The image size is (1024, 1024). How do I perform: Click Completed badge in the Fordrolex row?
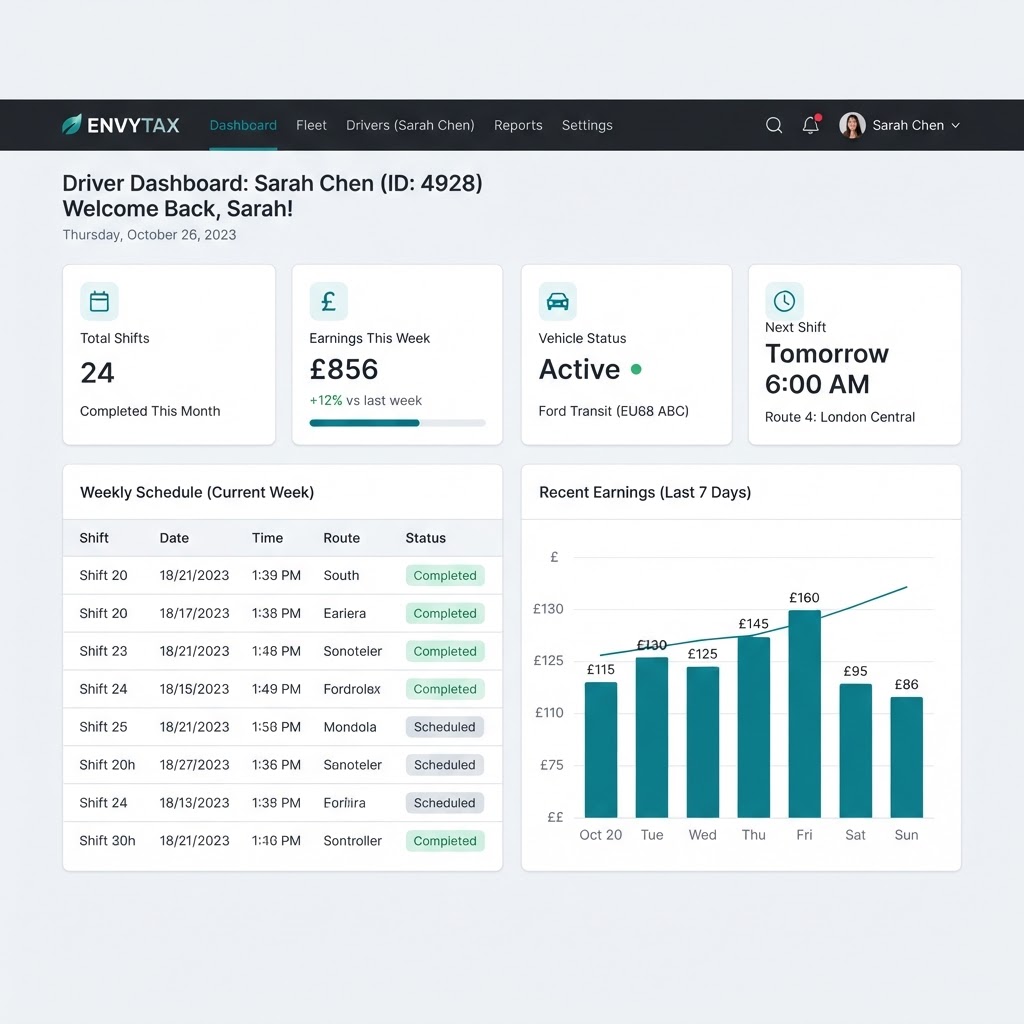point(445,689)
